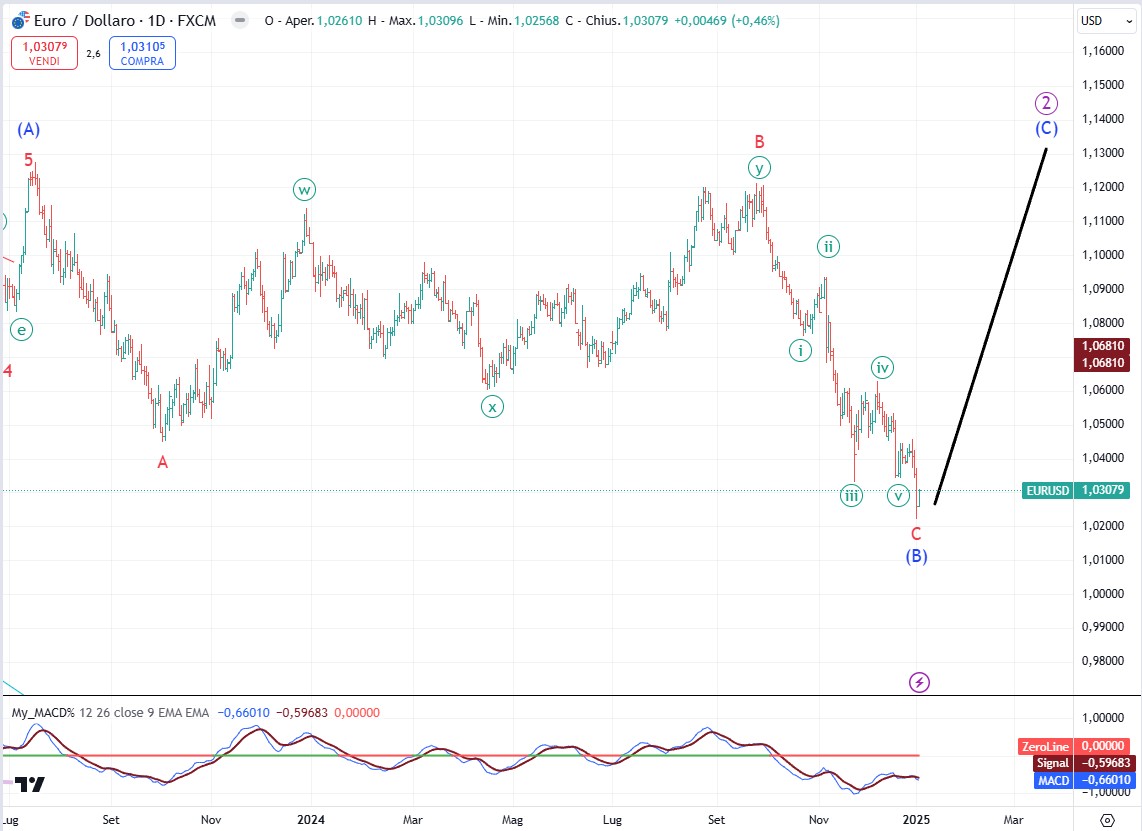Click the dark red −0,59683 value in MACD legend
This screenshot has height=831, width=1142.
pyautogui.click(x=302, y=712)
